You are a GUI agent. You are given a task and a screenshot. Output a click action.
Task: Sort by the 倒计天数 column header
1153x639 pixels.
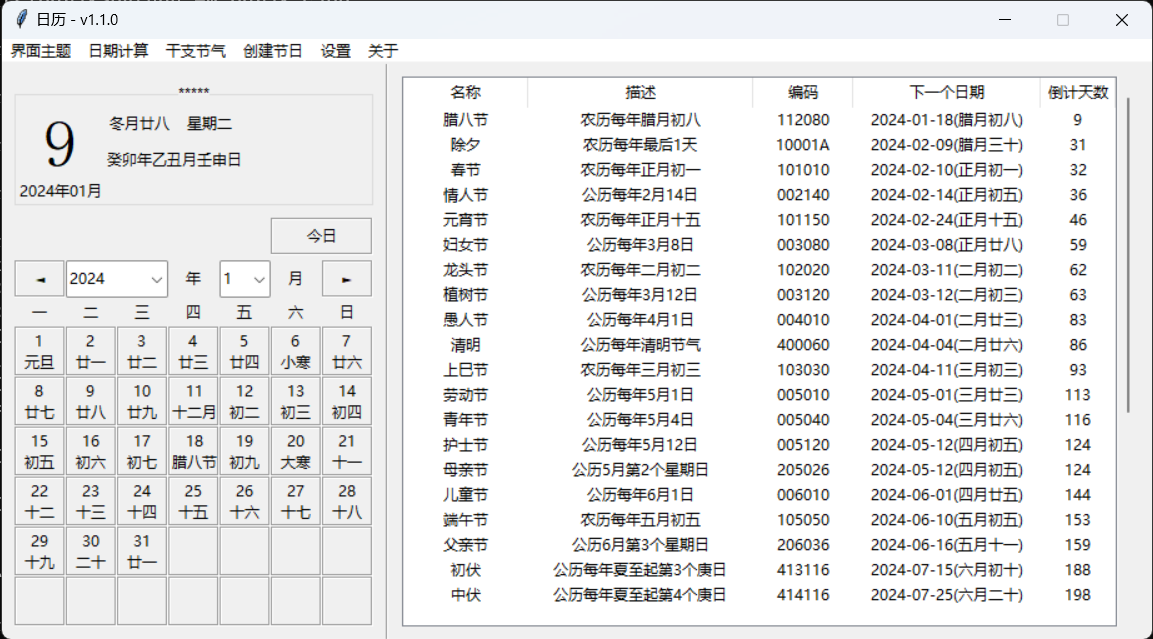click(1077, 93)
